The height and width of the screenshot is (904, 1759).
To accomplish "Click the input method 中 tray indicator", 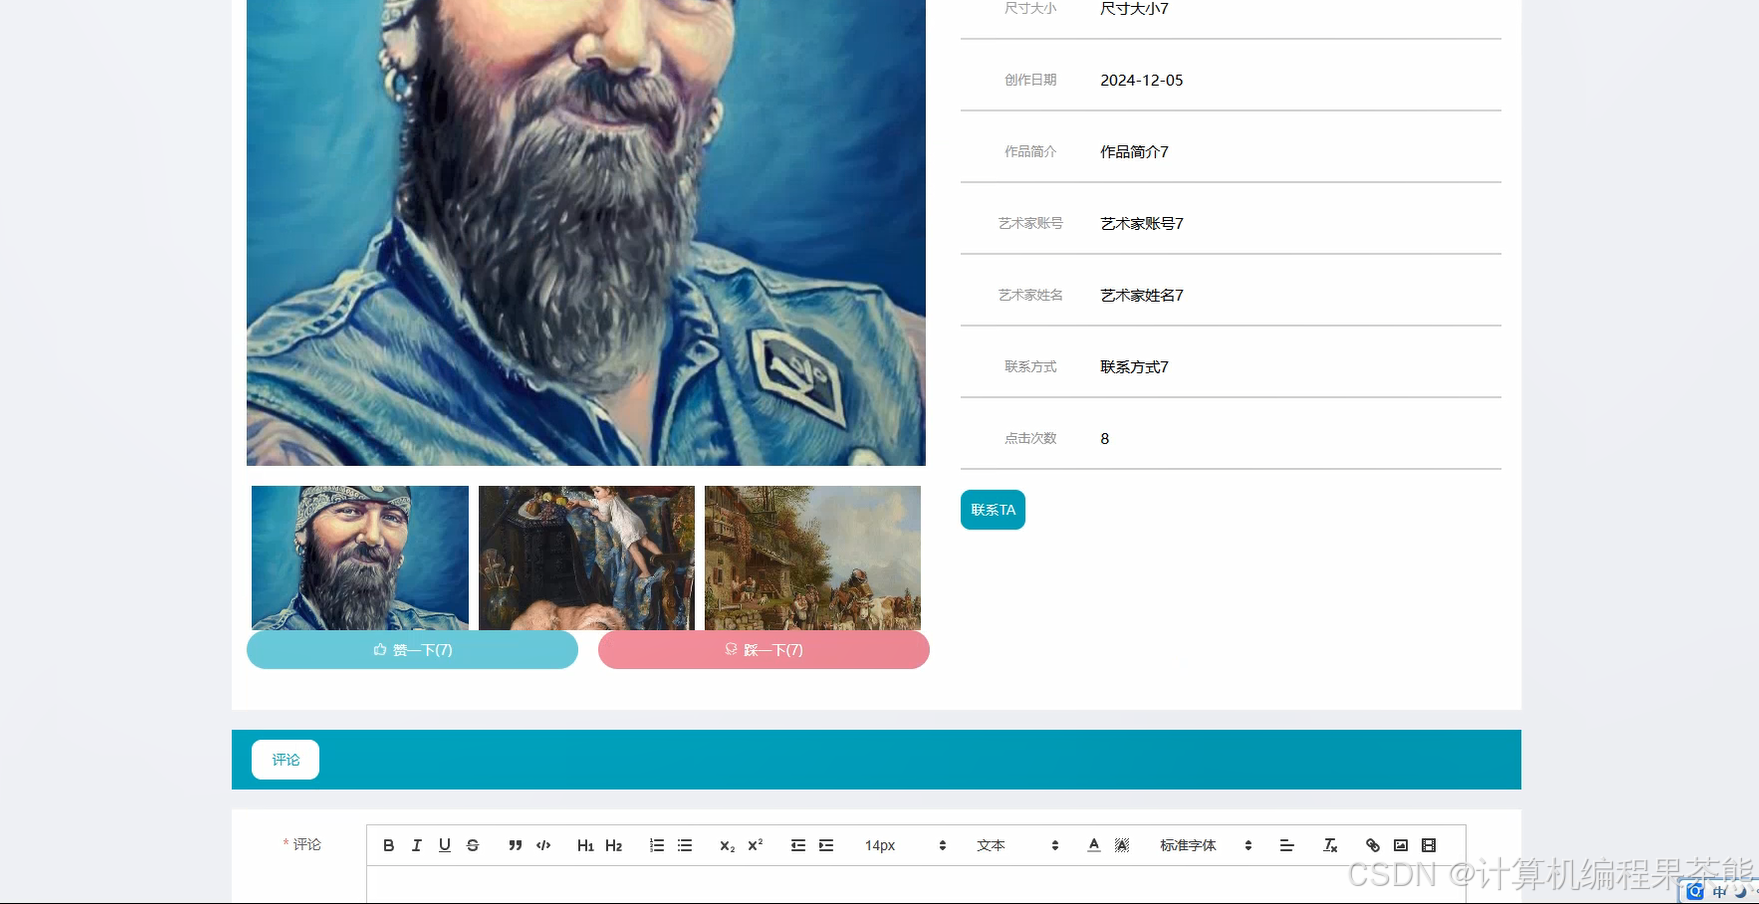I will click(x=1719, y=892).
